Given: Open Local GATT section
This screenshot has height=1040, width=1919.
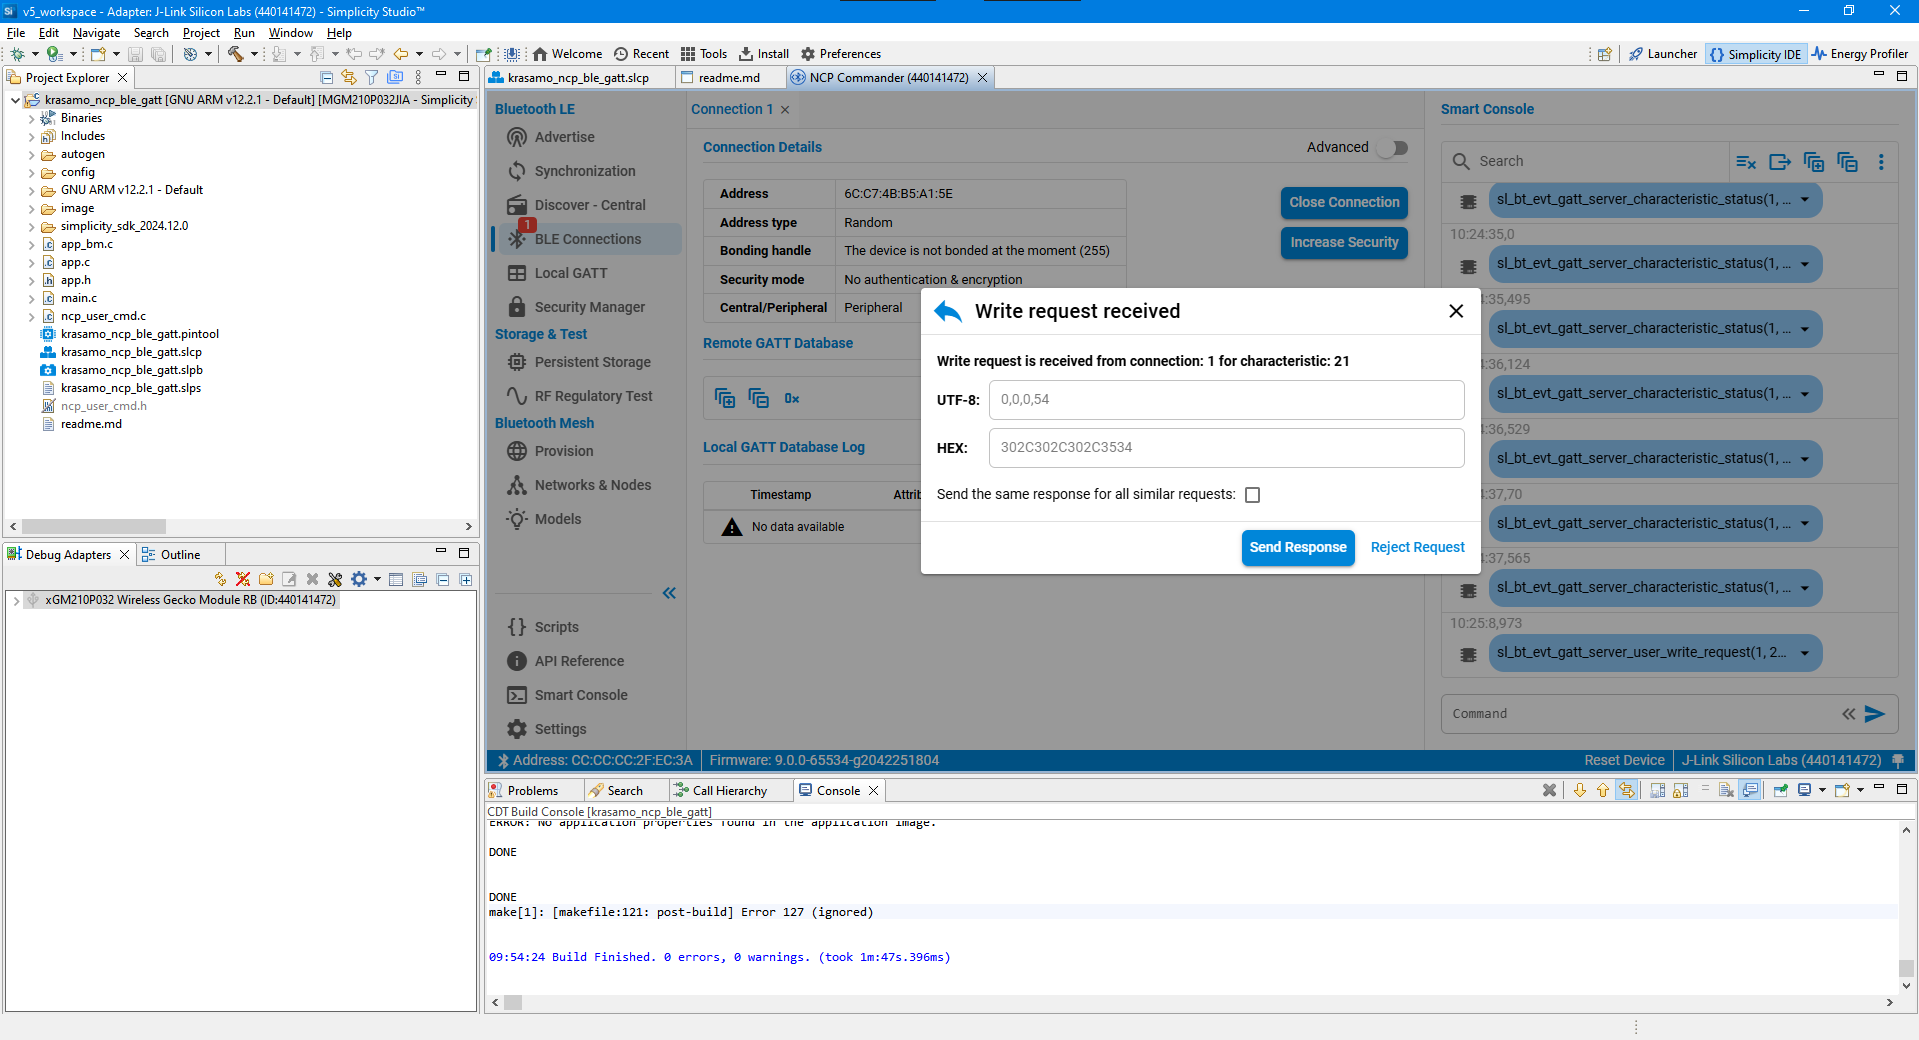Looking at the screenshot, I should [x=570, y=273].
